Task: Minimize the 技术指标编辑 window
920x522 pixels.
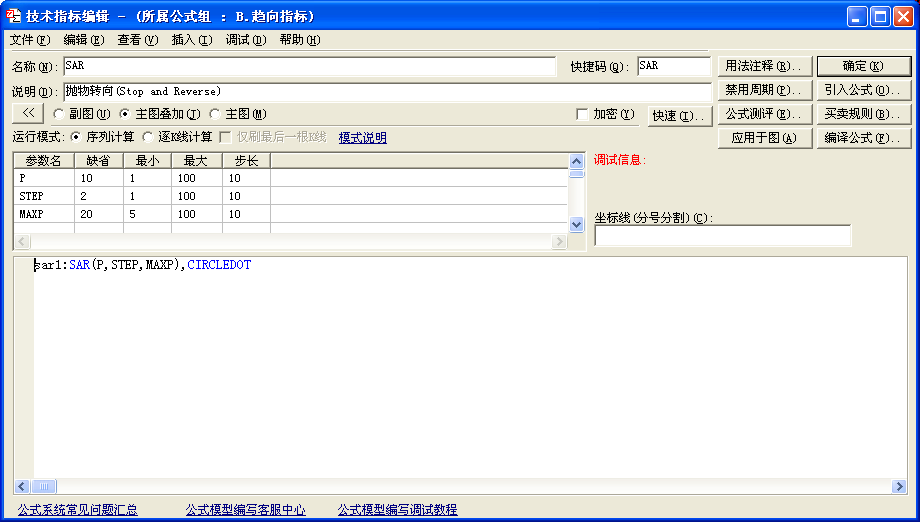Action: point(857,16)
